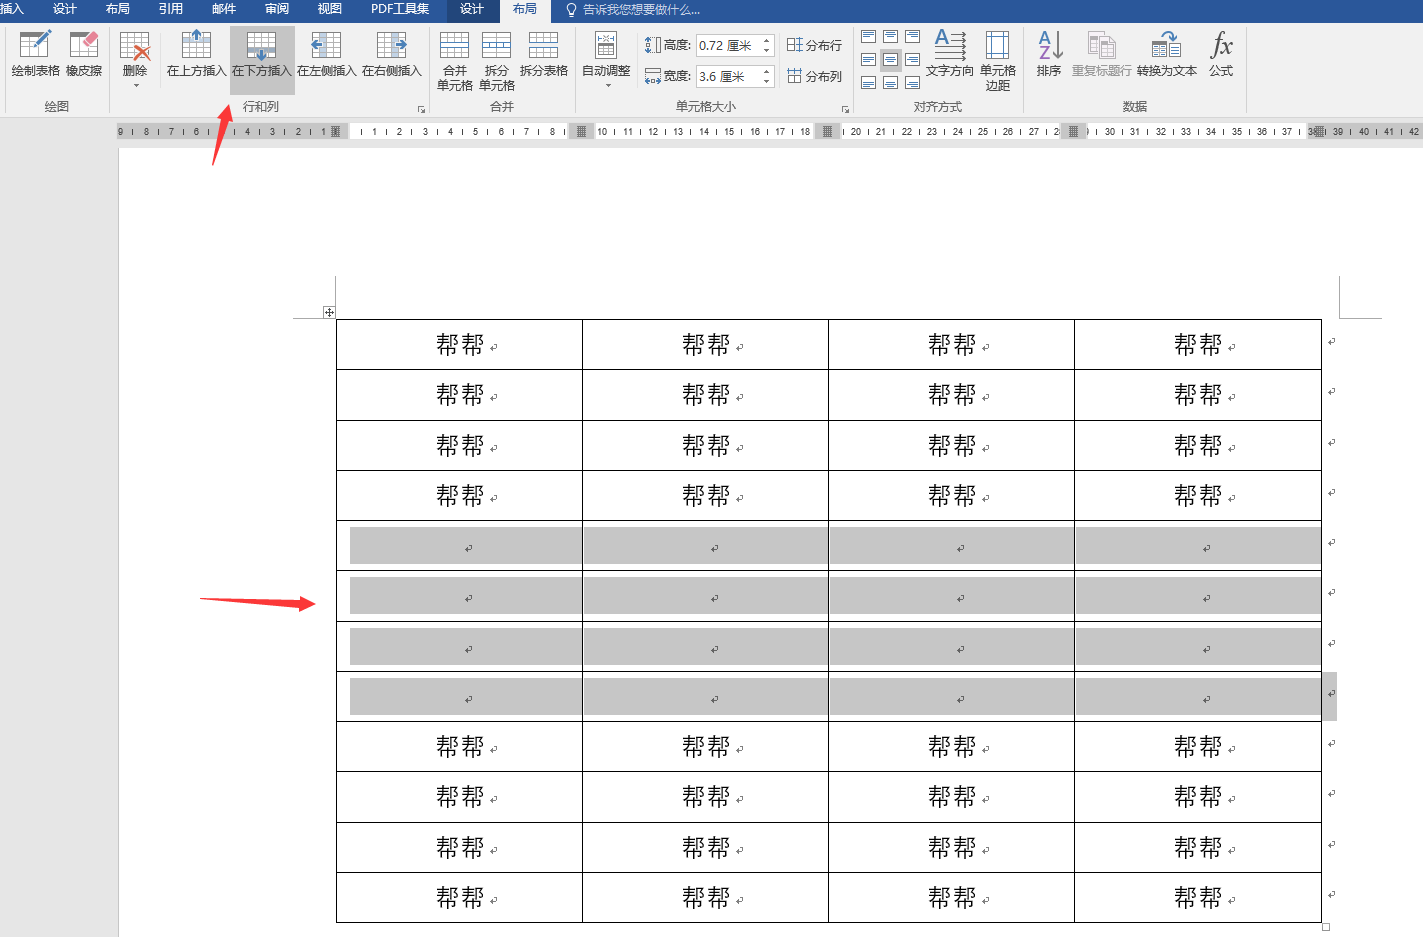
Task: Insert a formula with 公式
Action: click(x=1221, y=54)
